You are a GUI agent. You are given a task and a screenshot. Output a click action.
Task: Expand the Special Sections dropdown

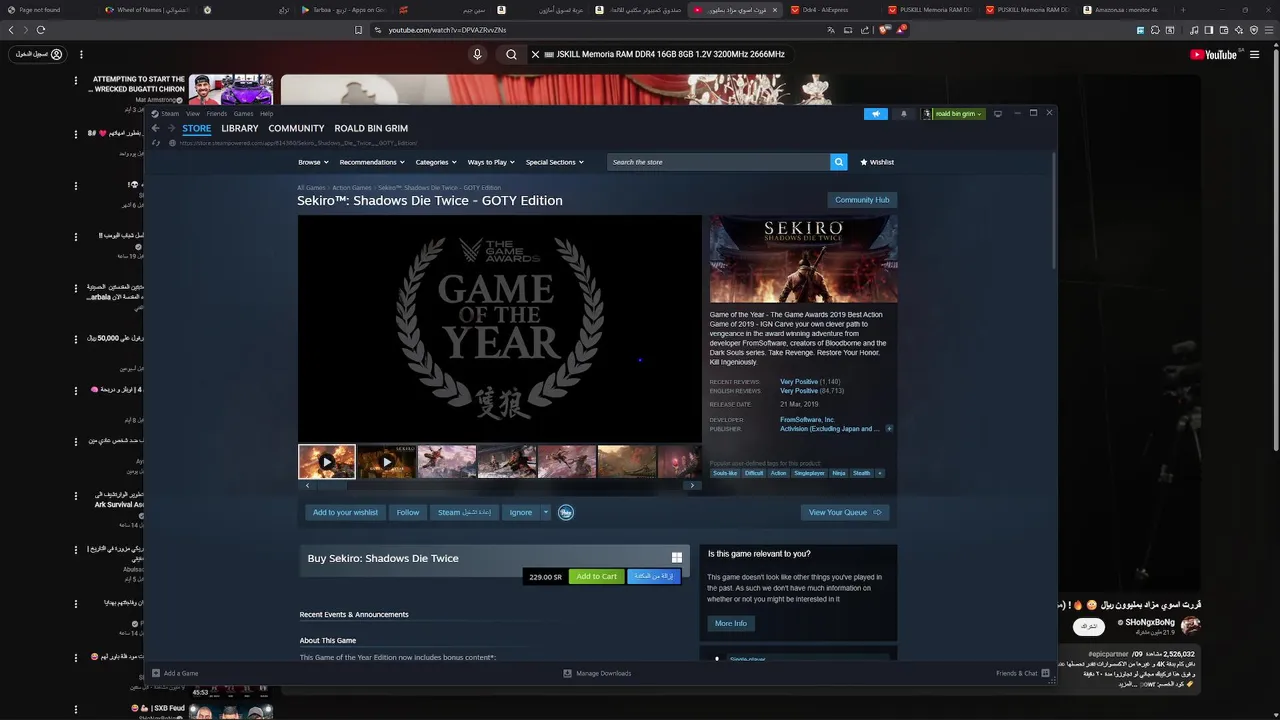pyautogui.click(x=554, y=162)
